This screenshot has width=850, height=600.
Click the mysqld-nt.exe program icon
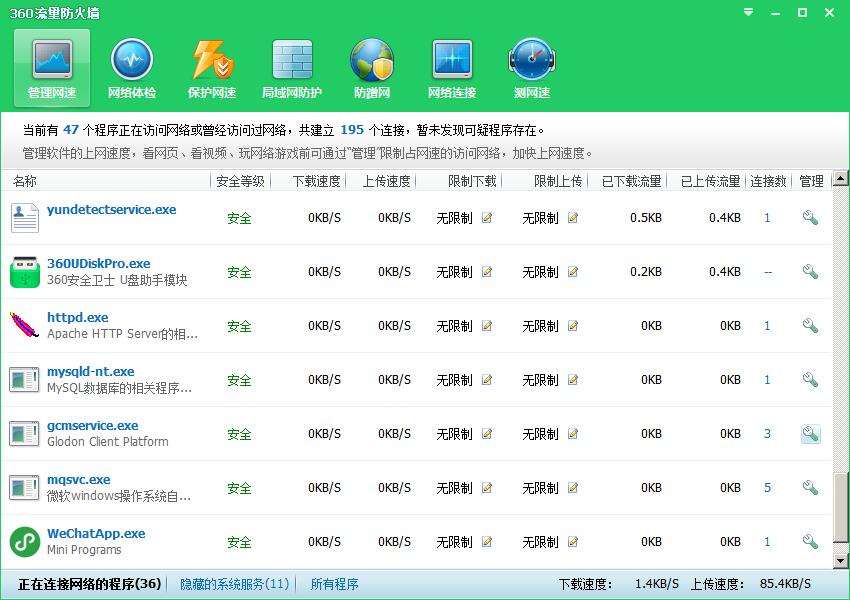coord(24,380)
